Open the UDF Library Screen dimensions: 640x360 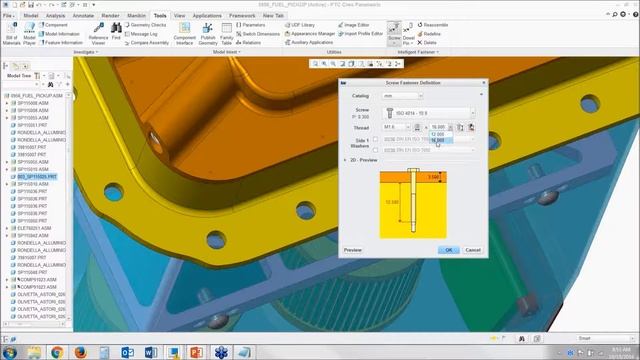300,25
